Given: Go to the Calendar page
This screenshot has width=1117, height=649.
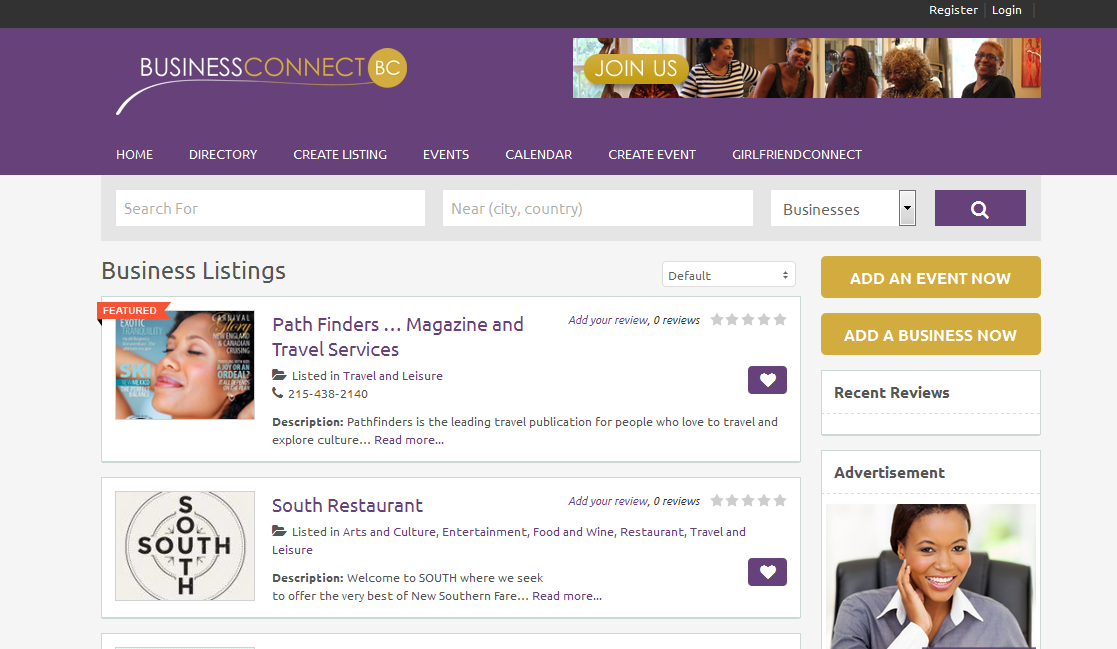Looking at the screenshot, I should tap(538, 155).
